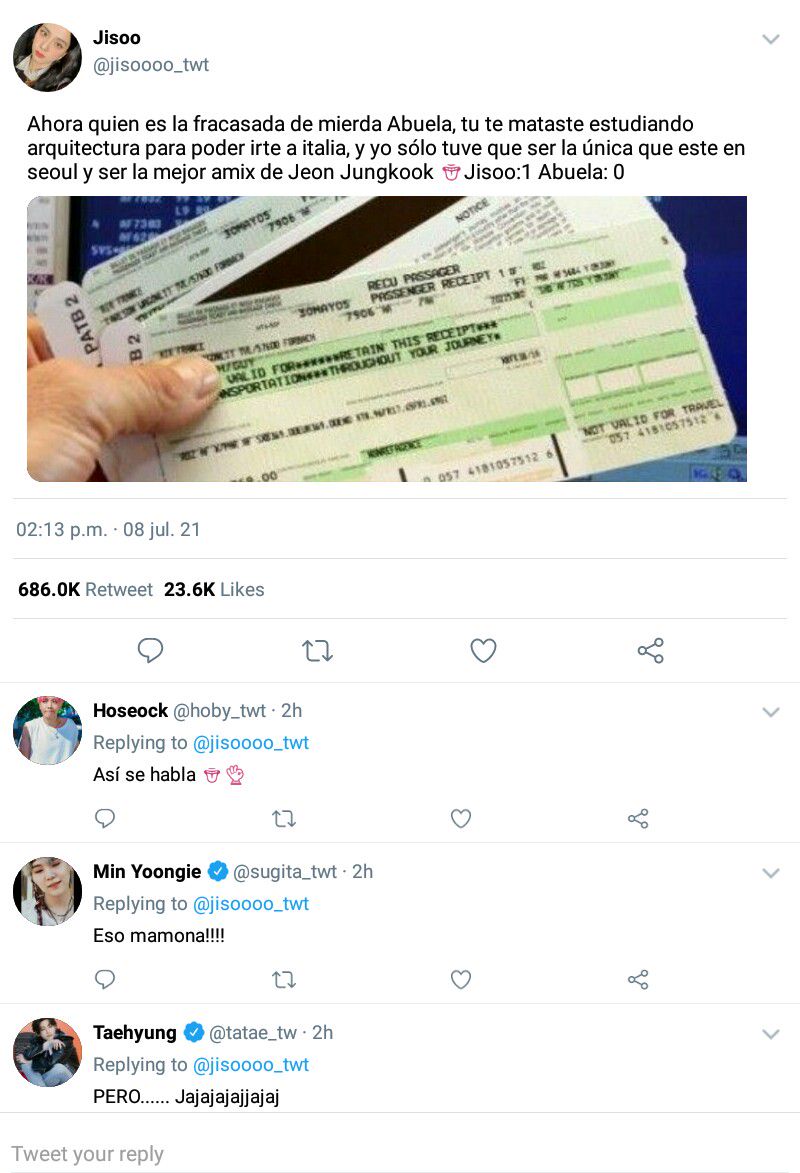Share Hoseock's reply
This screenshot has height=1173, width=800.
[x=638, y=818]
